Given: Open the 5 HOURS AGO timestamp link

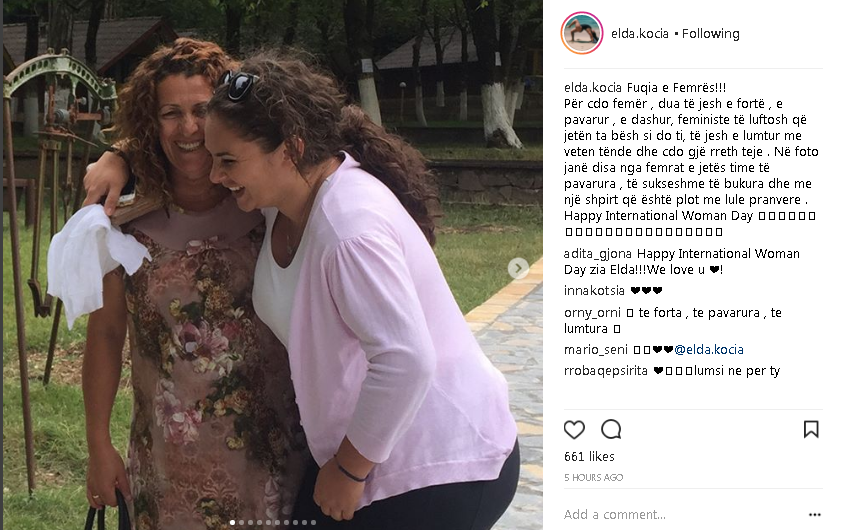Looking at the screenshot, I should pyautogui.click(x=593, y=477).
